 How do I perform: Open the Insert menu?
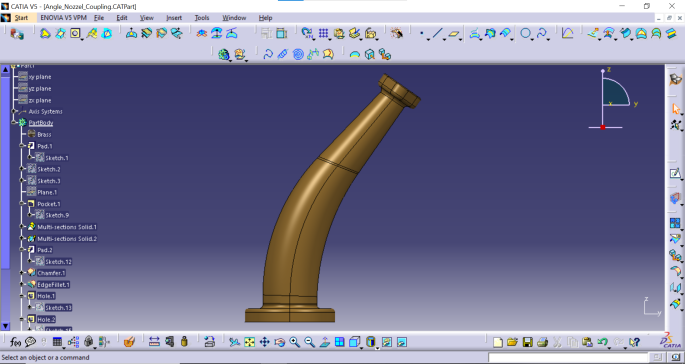[x=174, y=18]
